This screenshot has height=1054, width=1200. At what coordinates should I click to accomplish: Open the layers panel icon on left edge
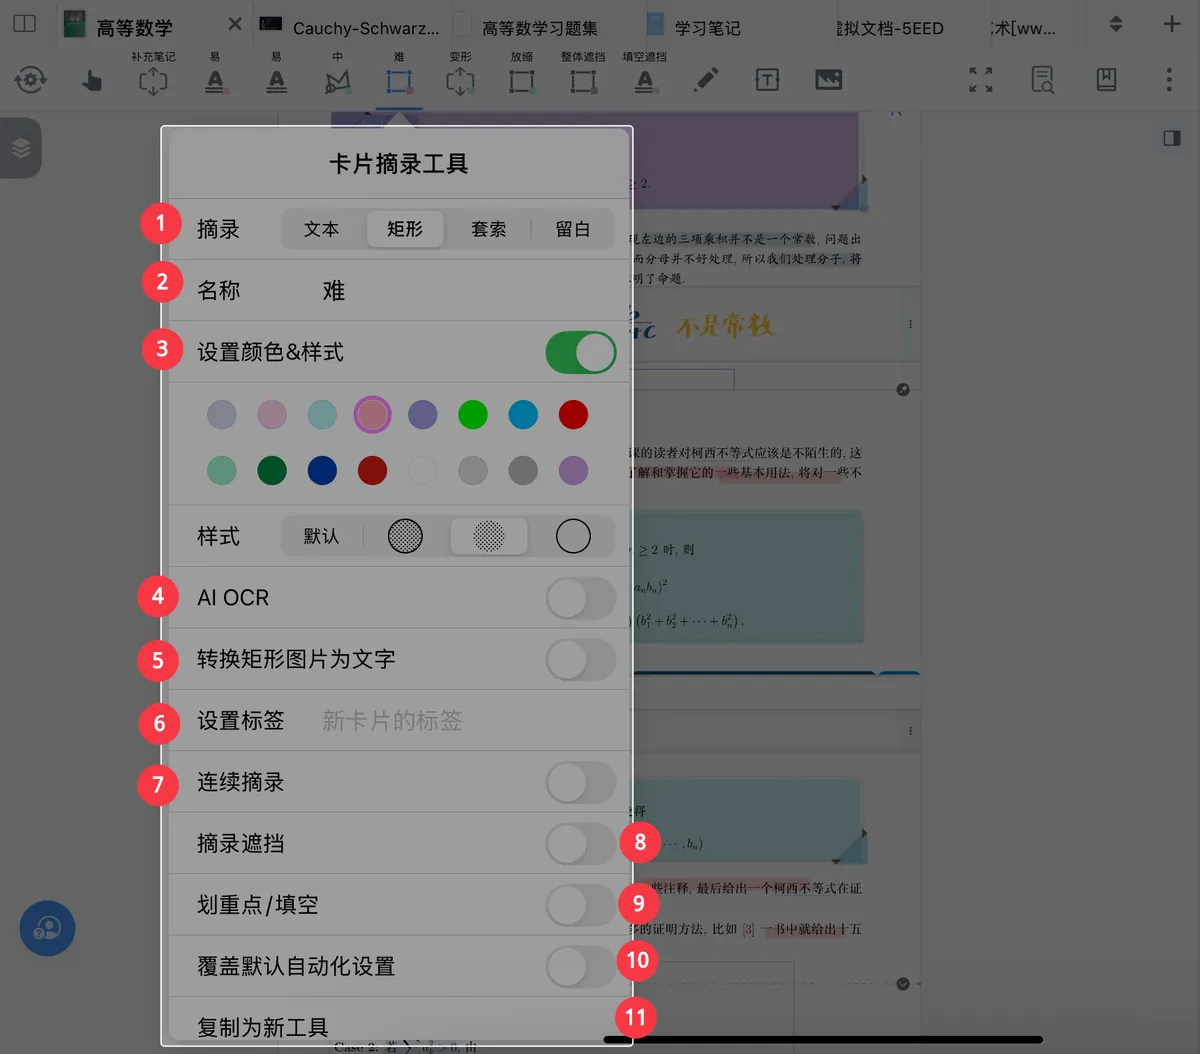(x=21, y=148)
